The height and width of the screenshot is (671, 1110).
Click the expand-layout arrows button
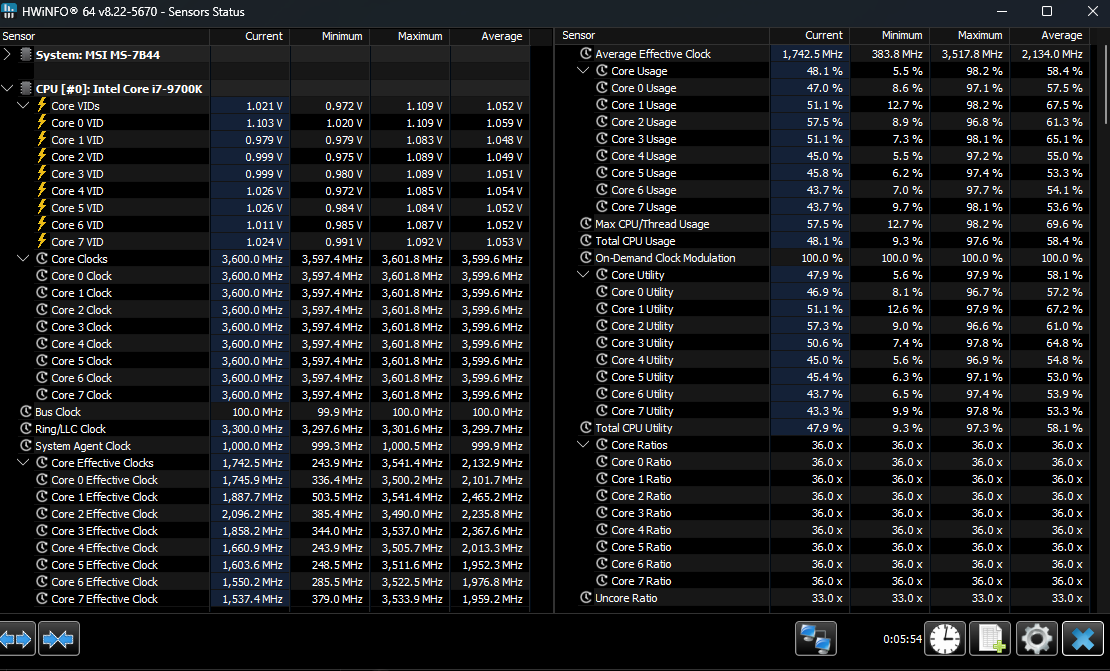click(17, 639)
